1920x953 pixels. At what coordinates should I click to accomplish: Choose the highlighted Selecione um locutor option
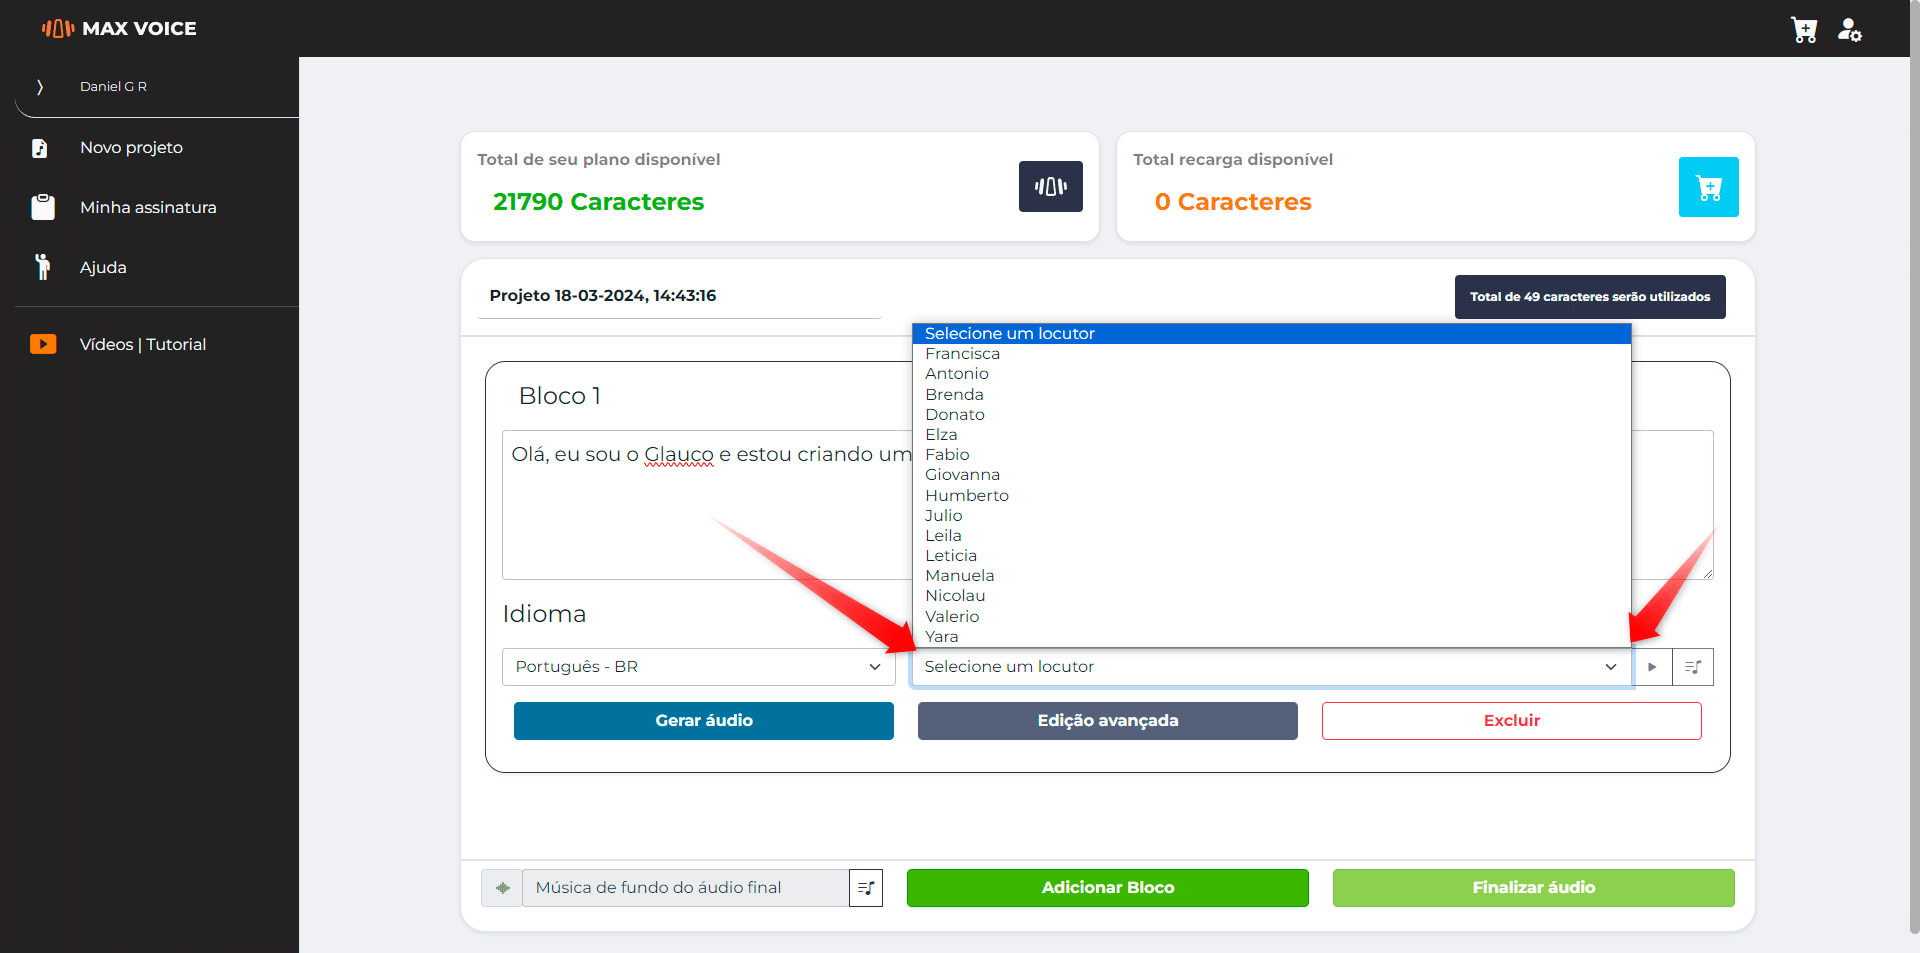point(1271,334)
